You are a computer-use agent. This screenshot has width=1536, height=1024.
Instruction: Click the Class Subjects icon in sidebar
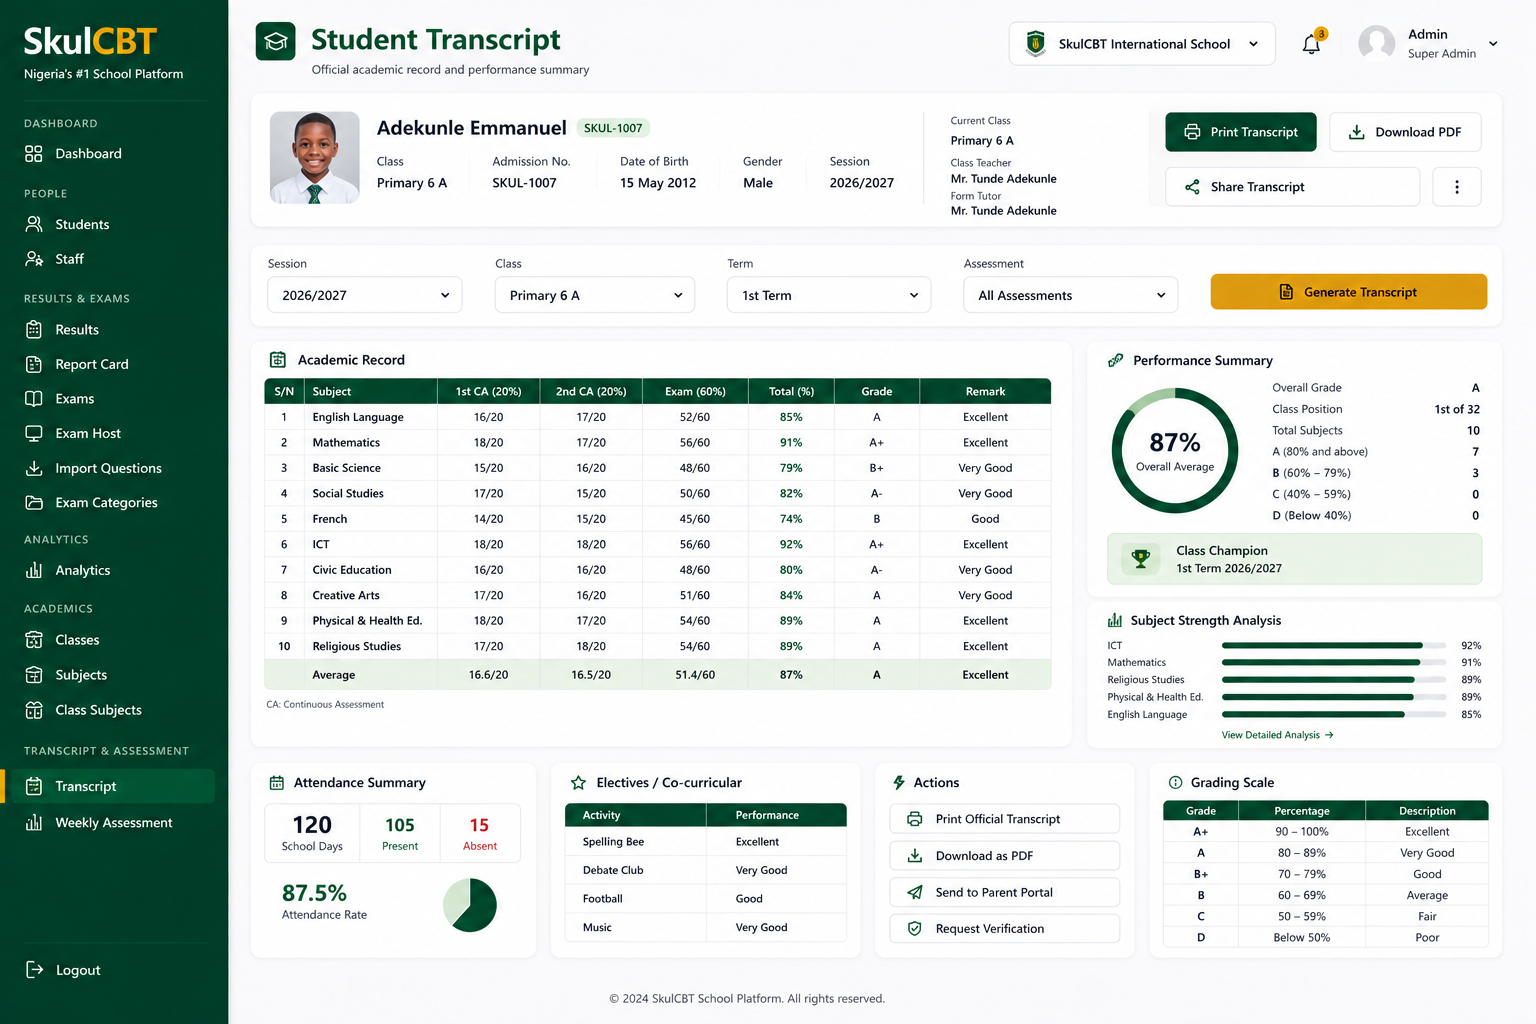coord(34,710)
